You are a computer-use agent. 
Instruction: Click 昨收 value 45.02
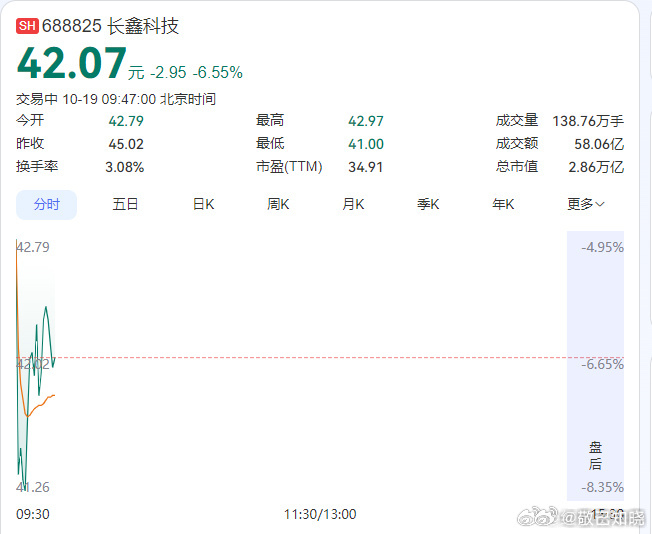126,144
